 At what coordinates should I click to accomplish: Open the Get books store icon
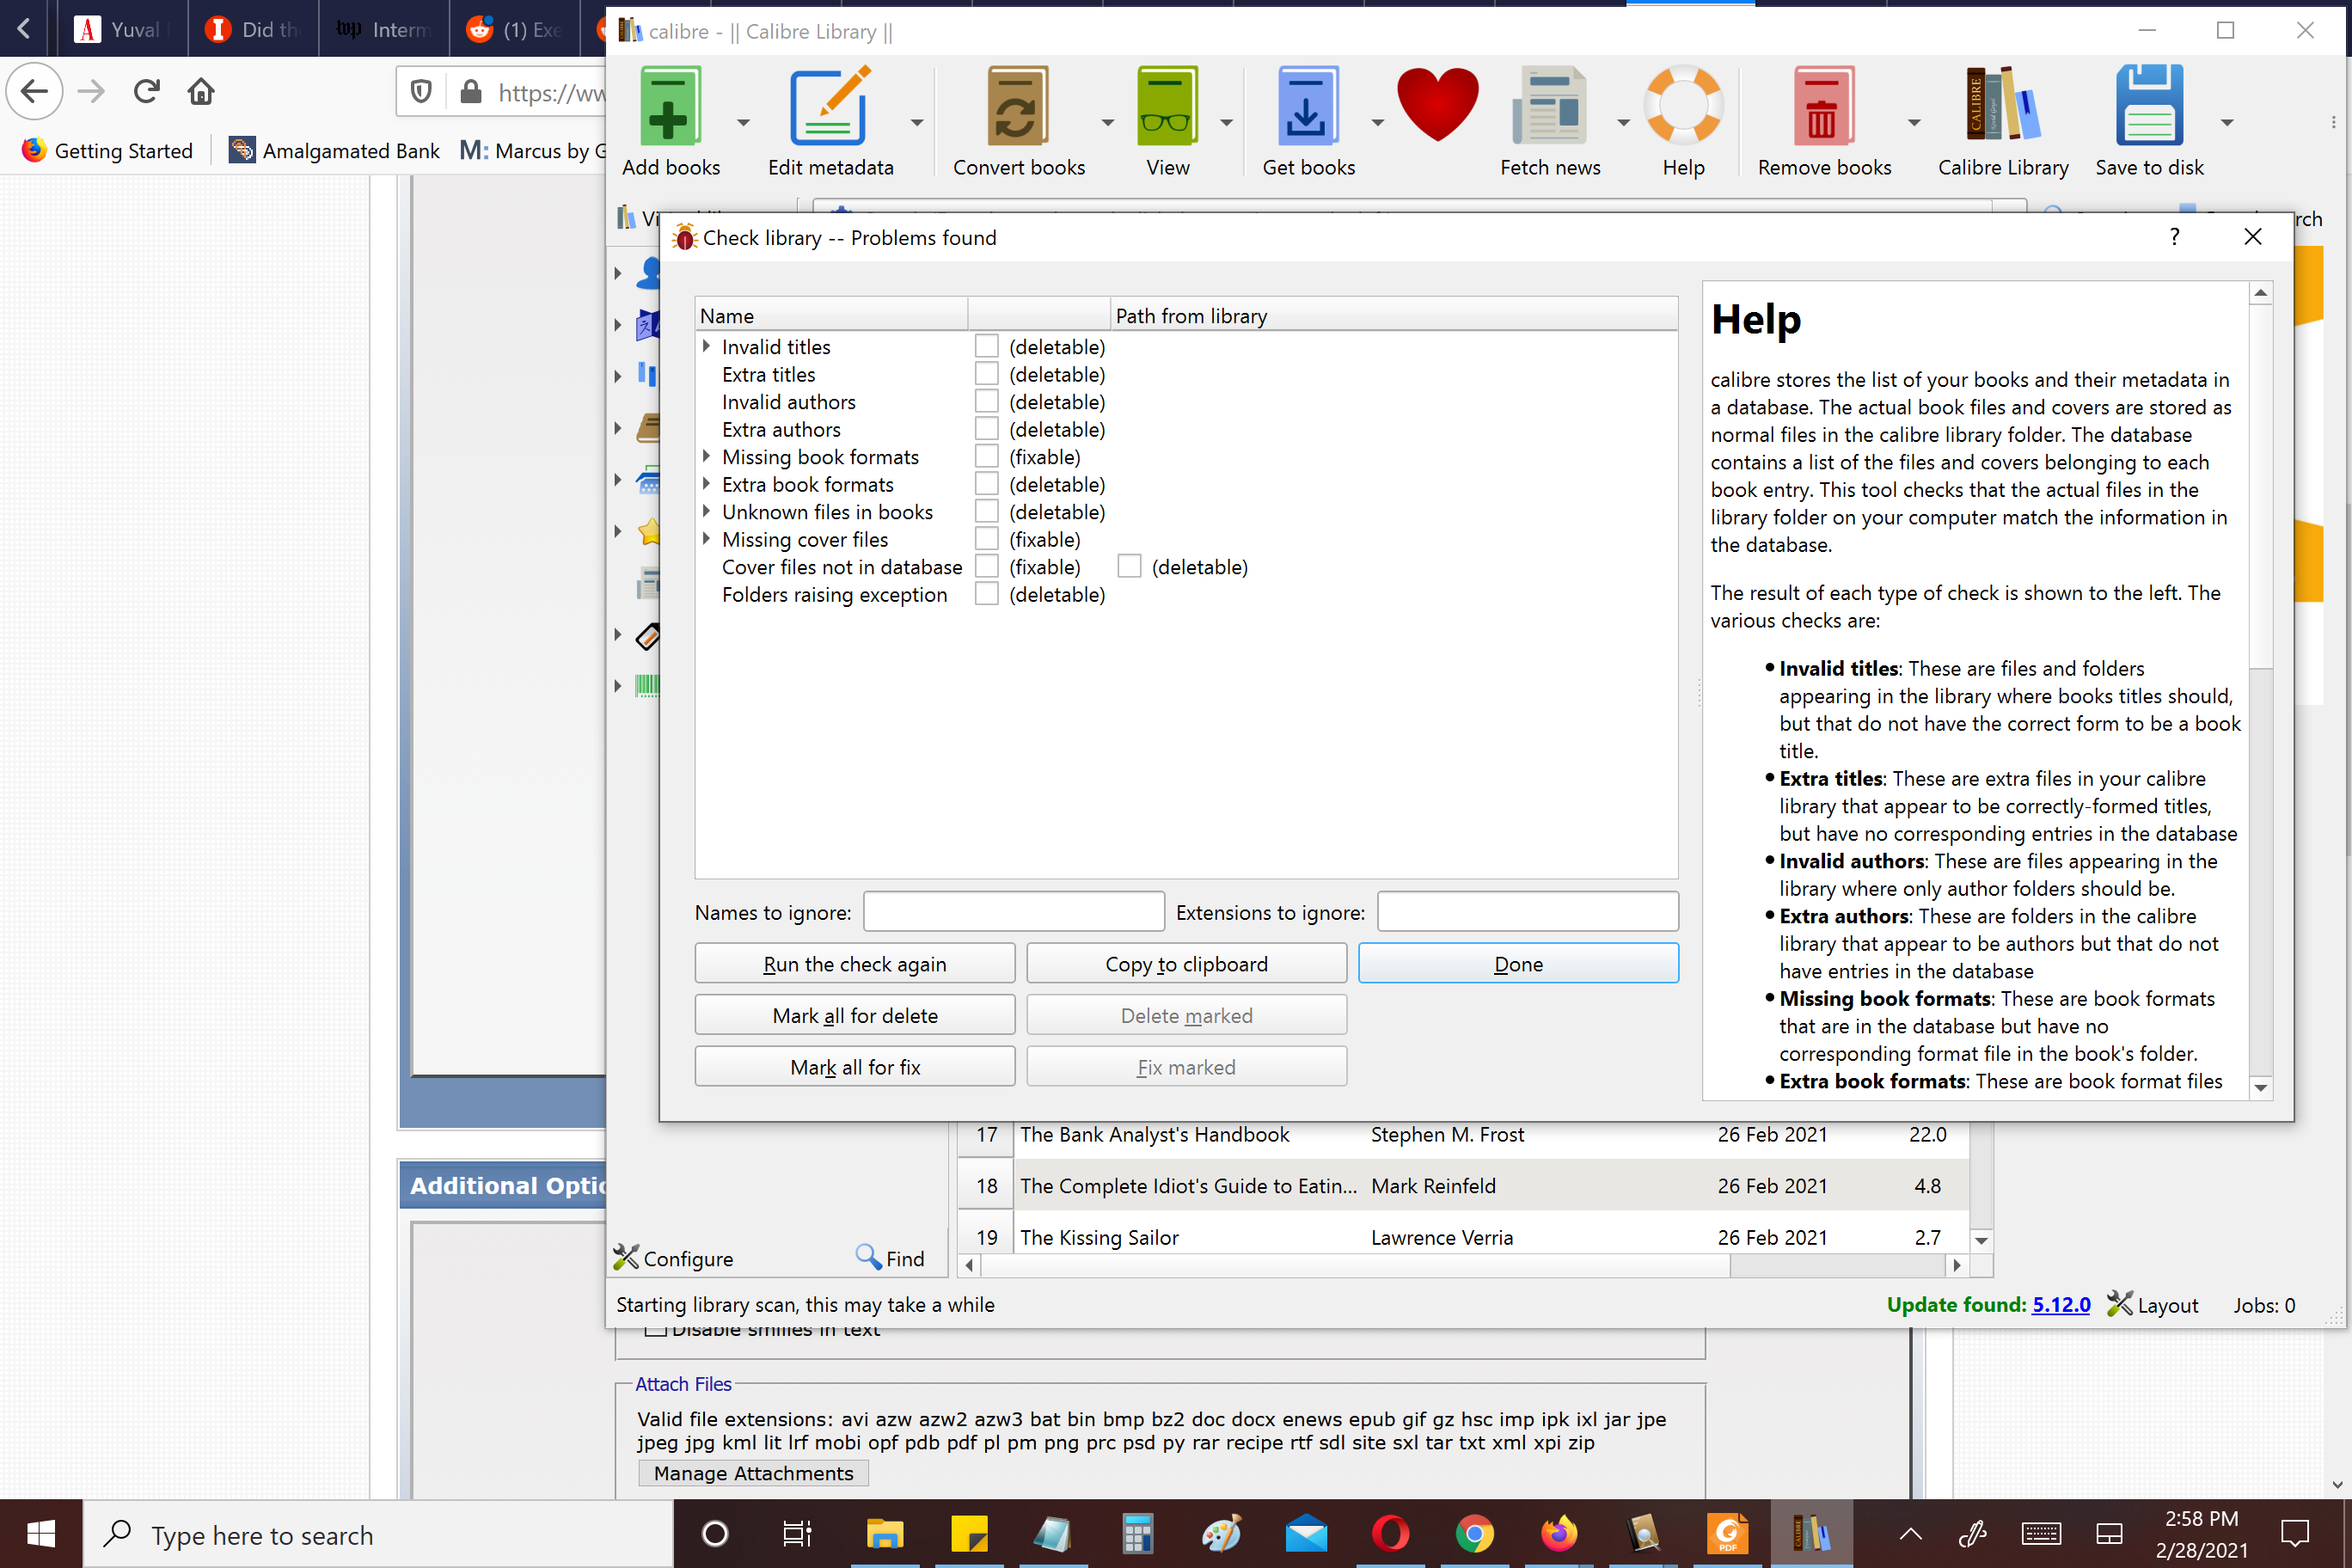pos(1306,106)
